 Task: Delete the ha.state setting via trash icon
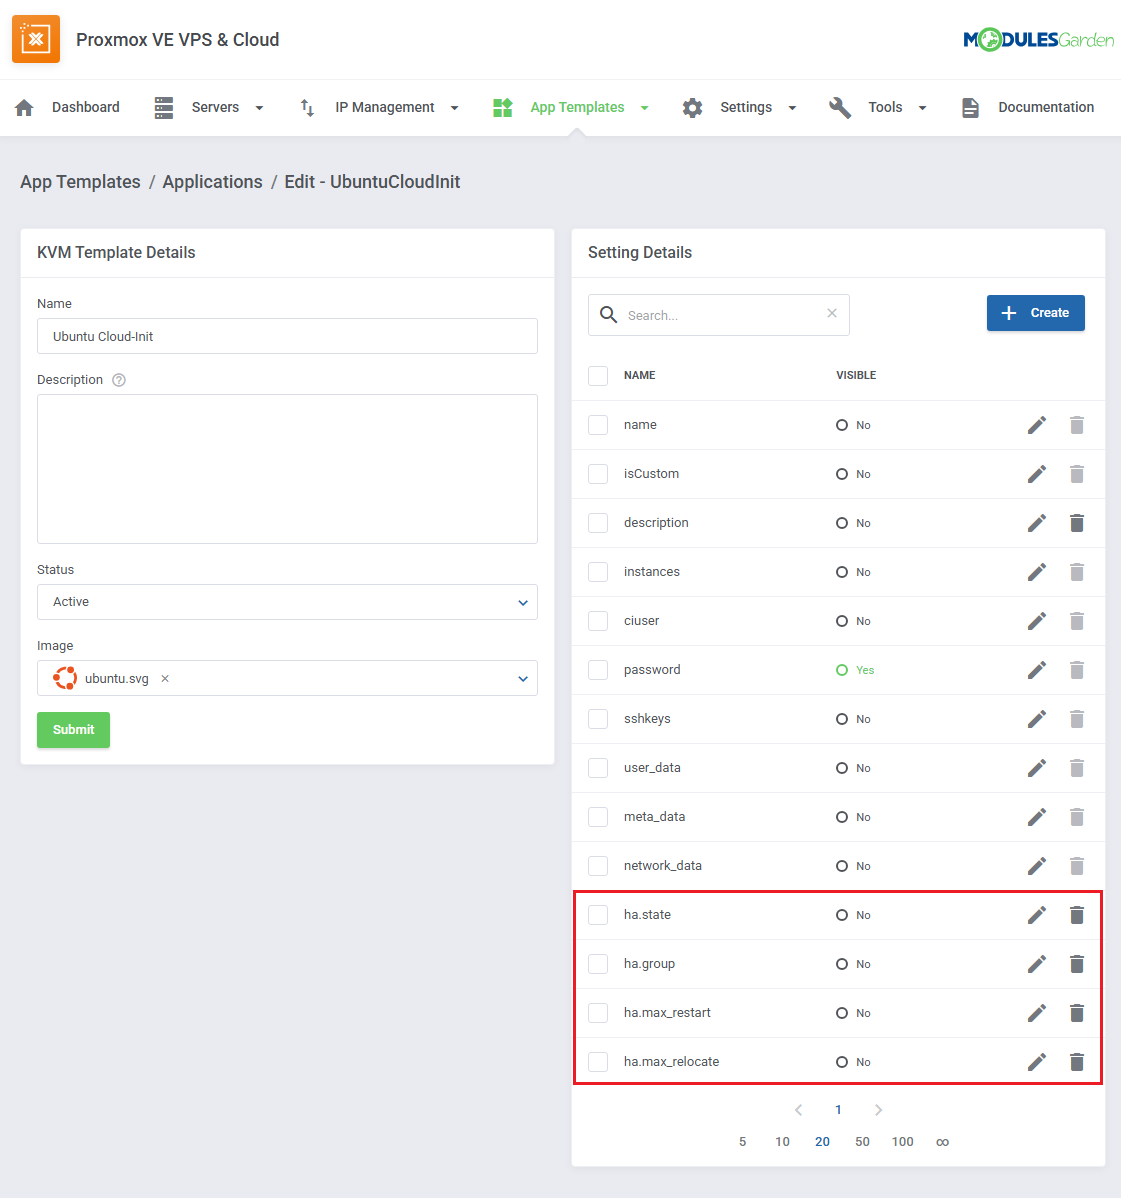[x=1076, y=915]
